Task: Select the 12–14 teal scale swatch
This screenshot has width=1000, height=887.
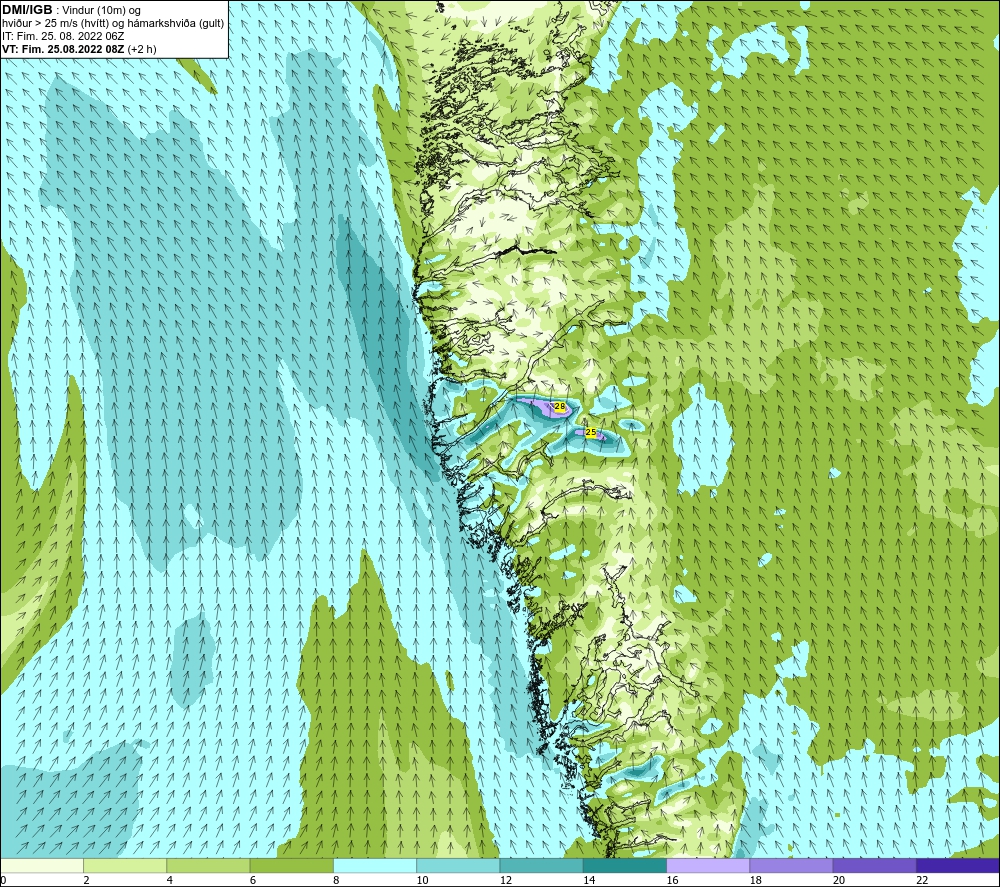Action: (541, 865)
